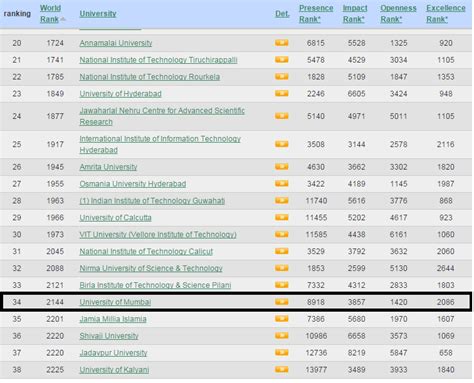Toggle the World Rank sort arrow

pyautogui.click(x=63, y=19)
